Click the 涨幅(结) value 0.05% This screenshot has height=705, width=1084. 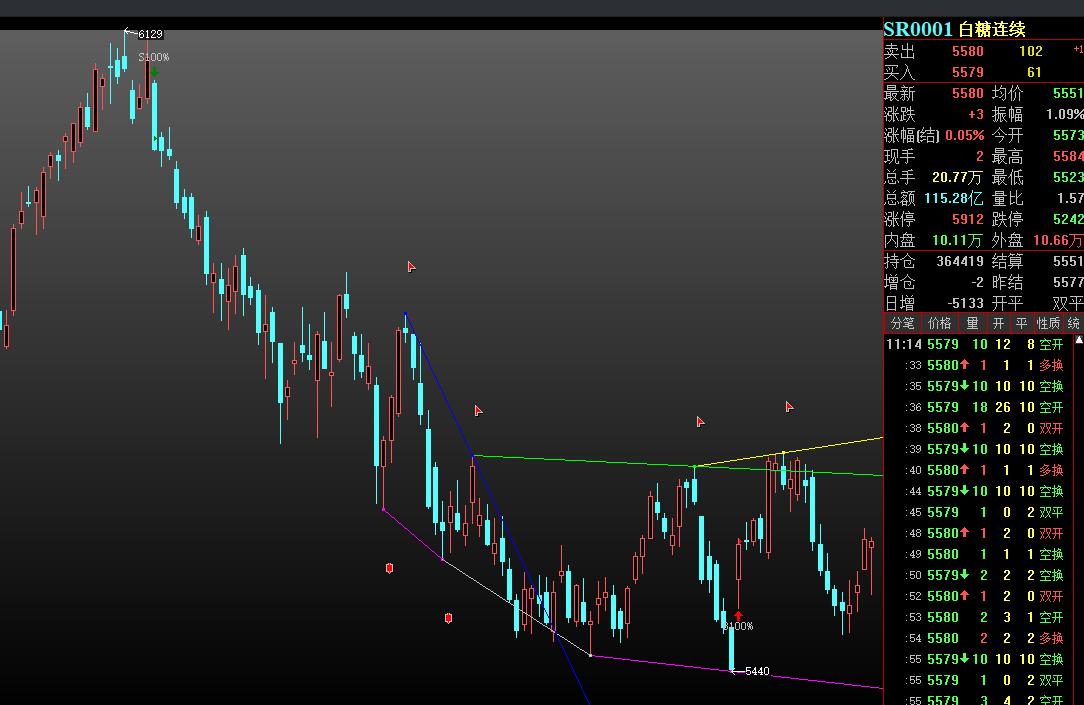click(x=964, y=135)
